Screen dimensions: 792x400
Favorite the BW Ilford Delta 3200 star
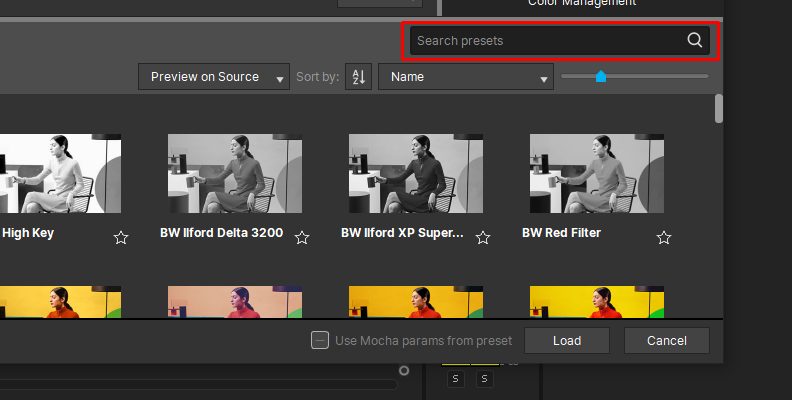[x=302, y=237]
